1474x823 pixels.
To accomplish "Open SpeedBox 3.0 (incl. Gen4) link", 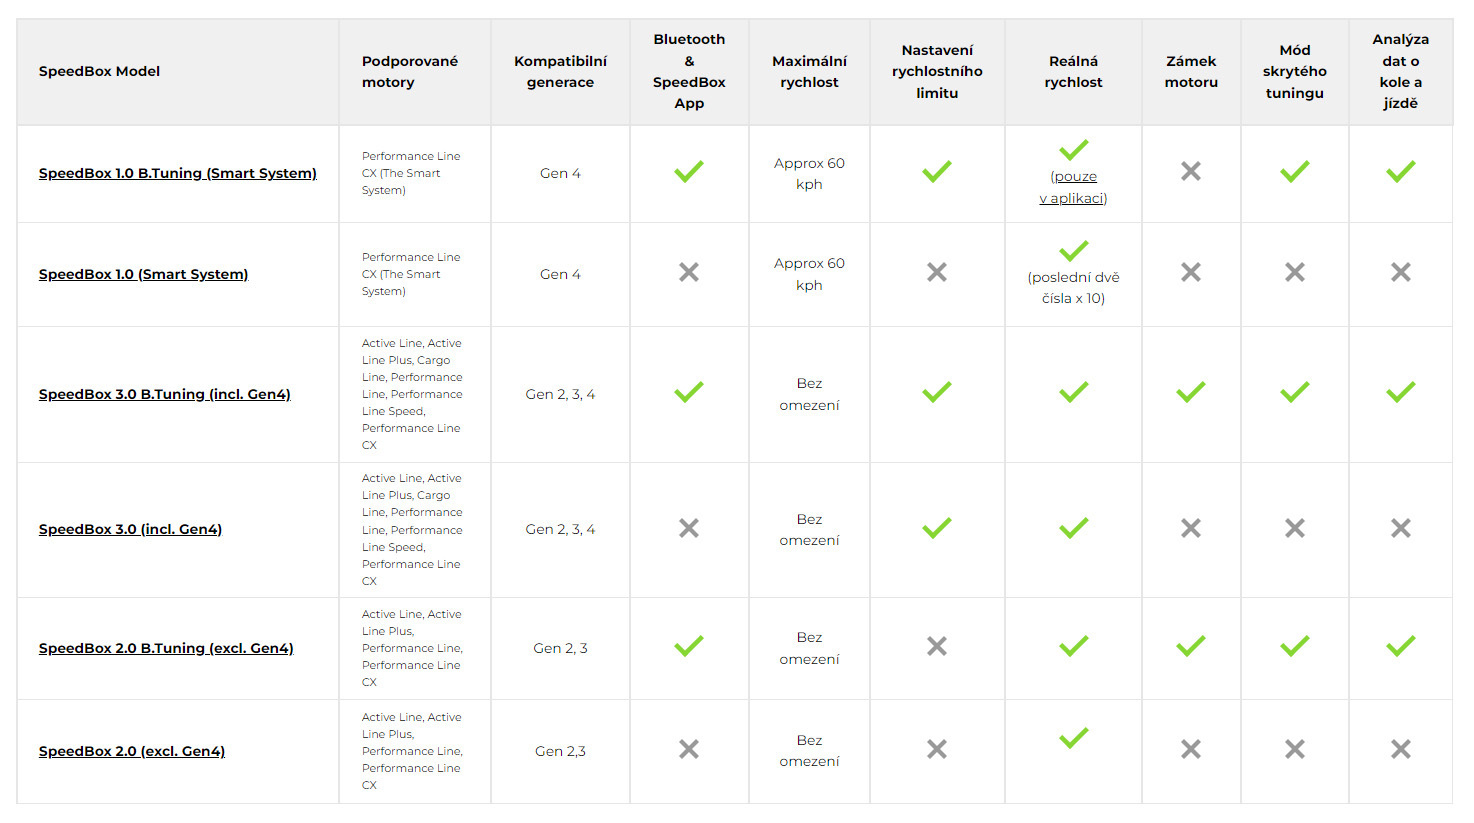I will [130, 529].
